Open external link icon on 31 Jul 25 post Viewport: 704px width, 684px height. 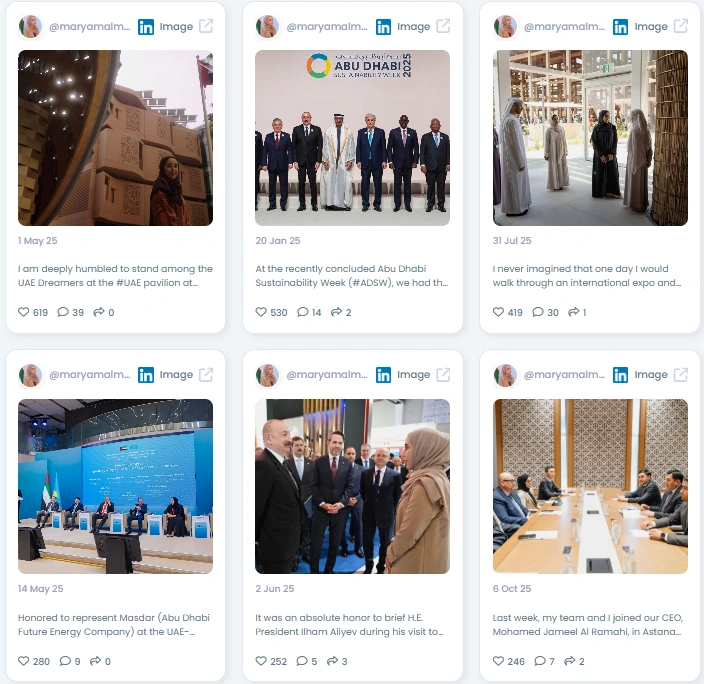[x=681, y=26]
